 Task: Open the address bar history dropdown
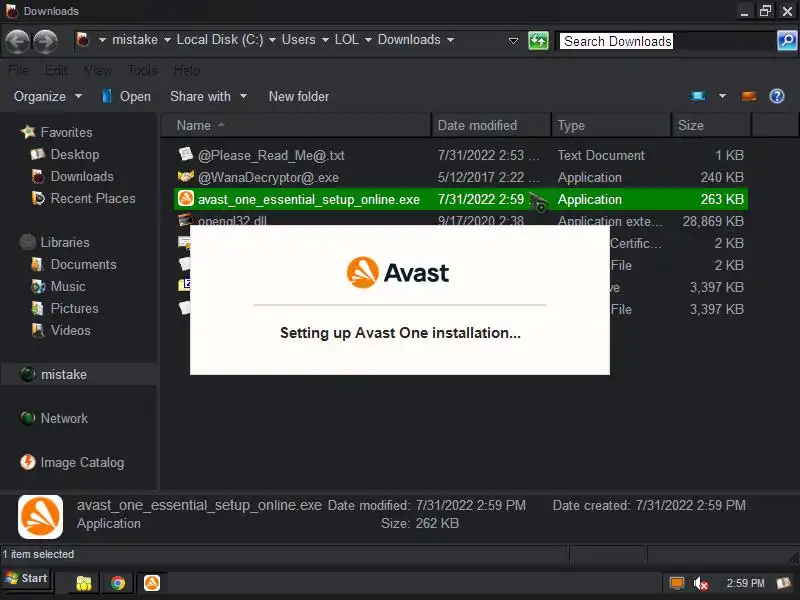pos(513,41)
